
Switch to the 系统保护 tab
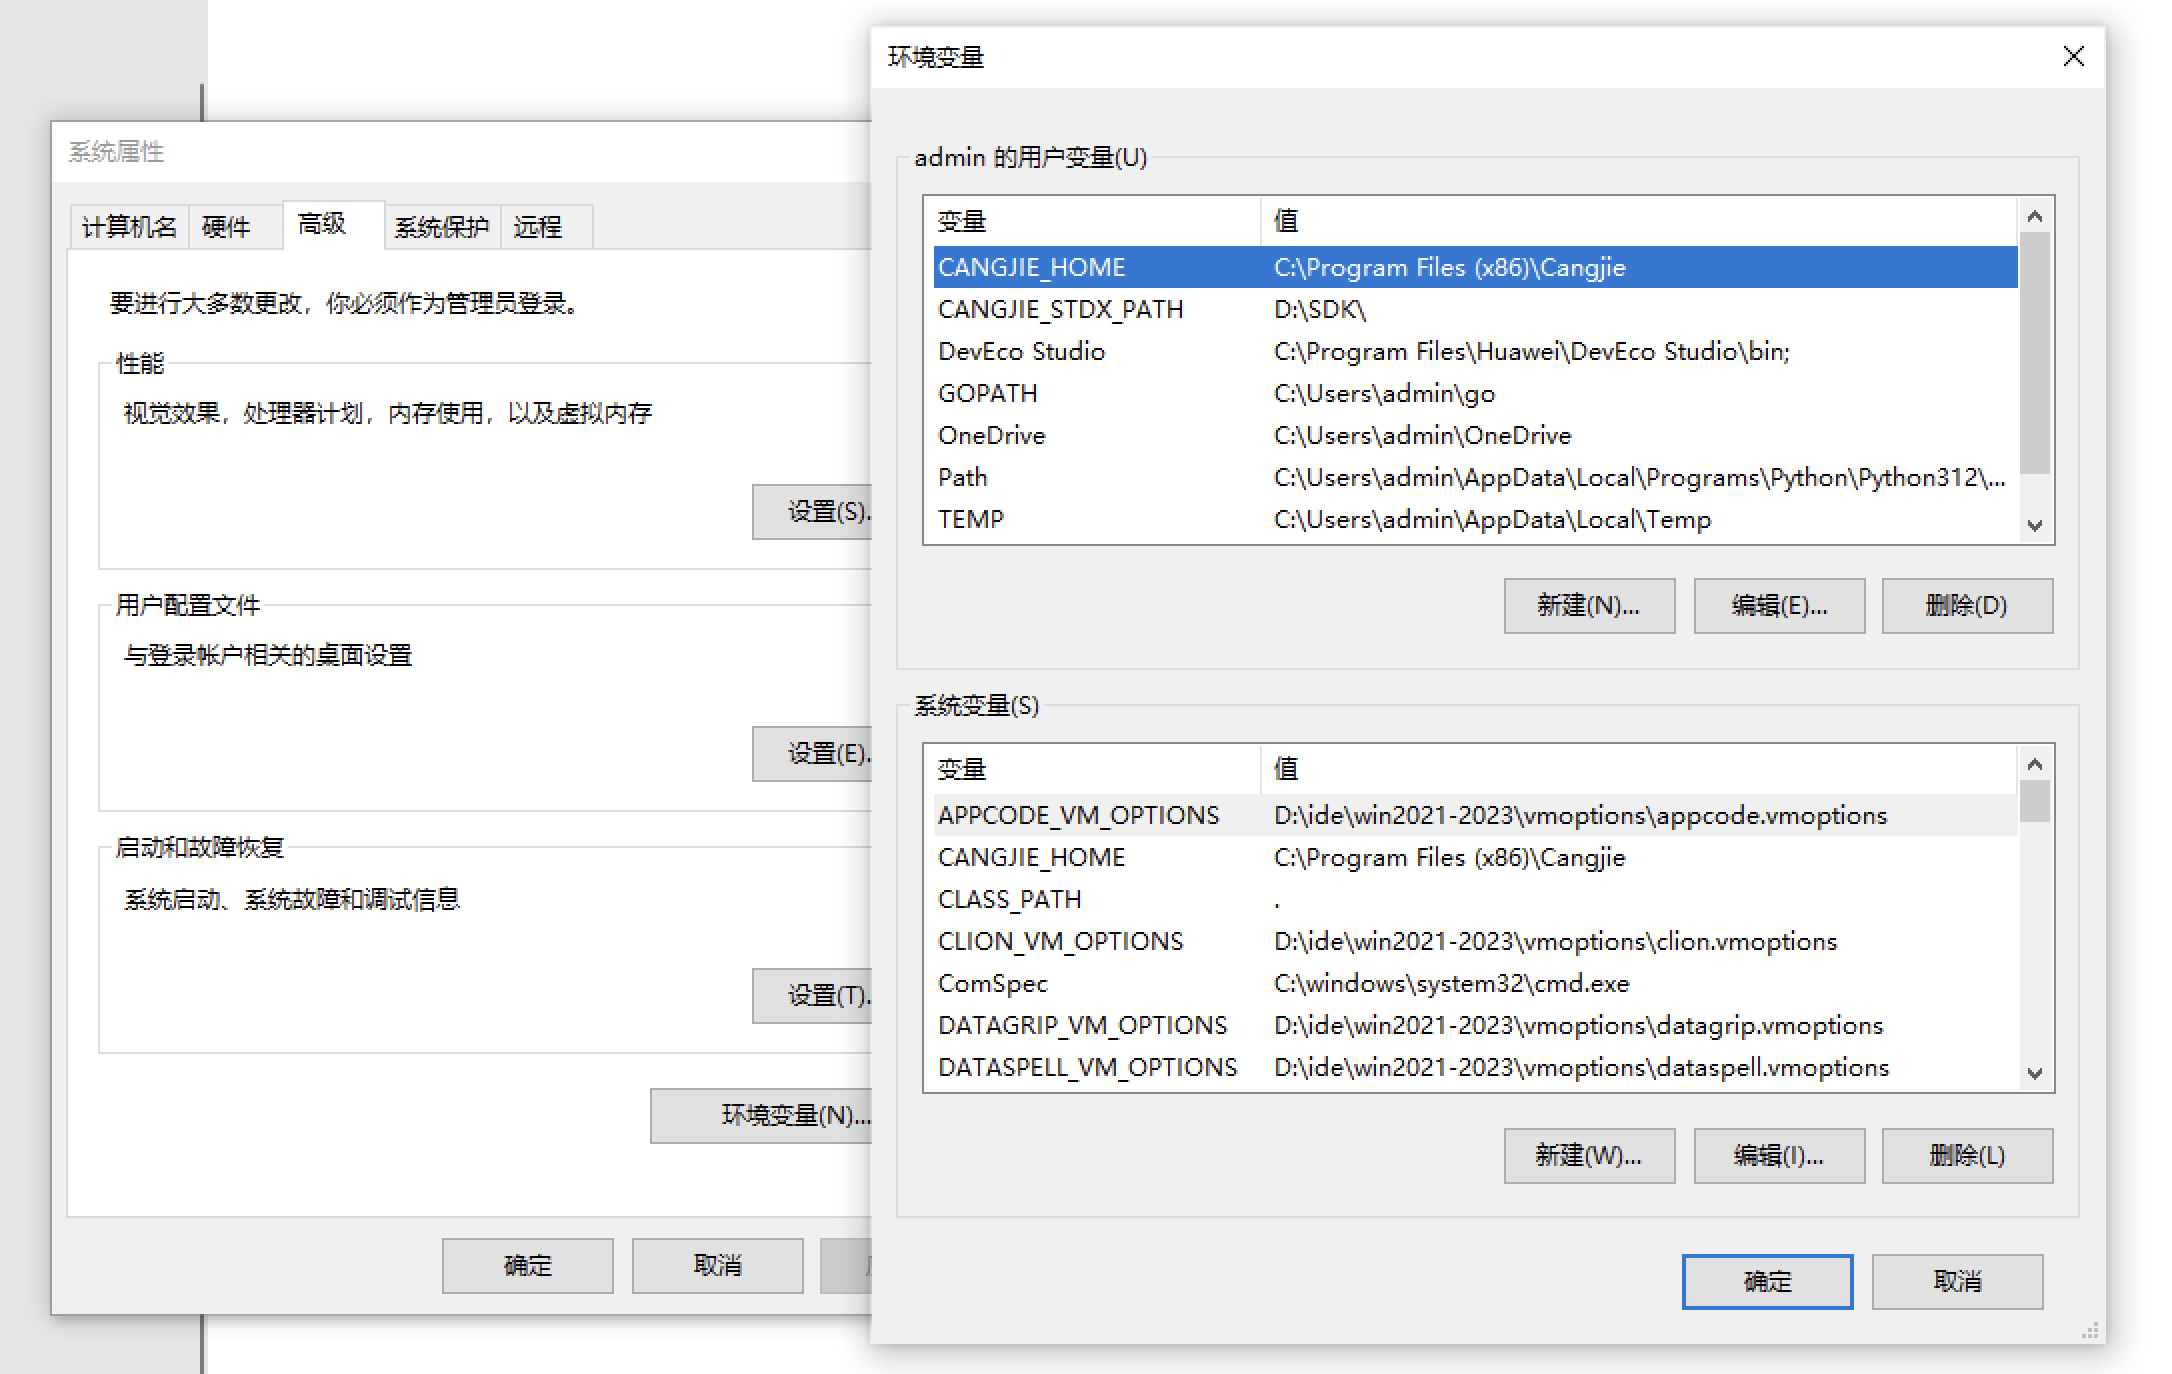[x=441, y=227]
